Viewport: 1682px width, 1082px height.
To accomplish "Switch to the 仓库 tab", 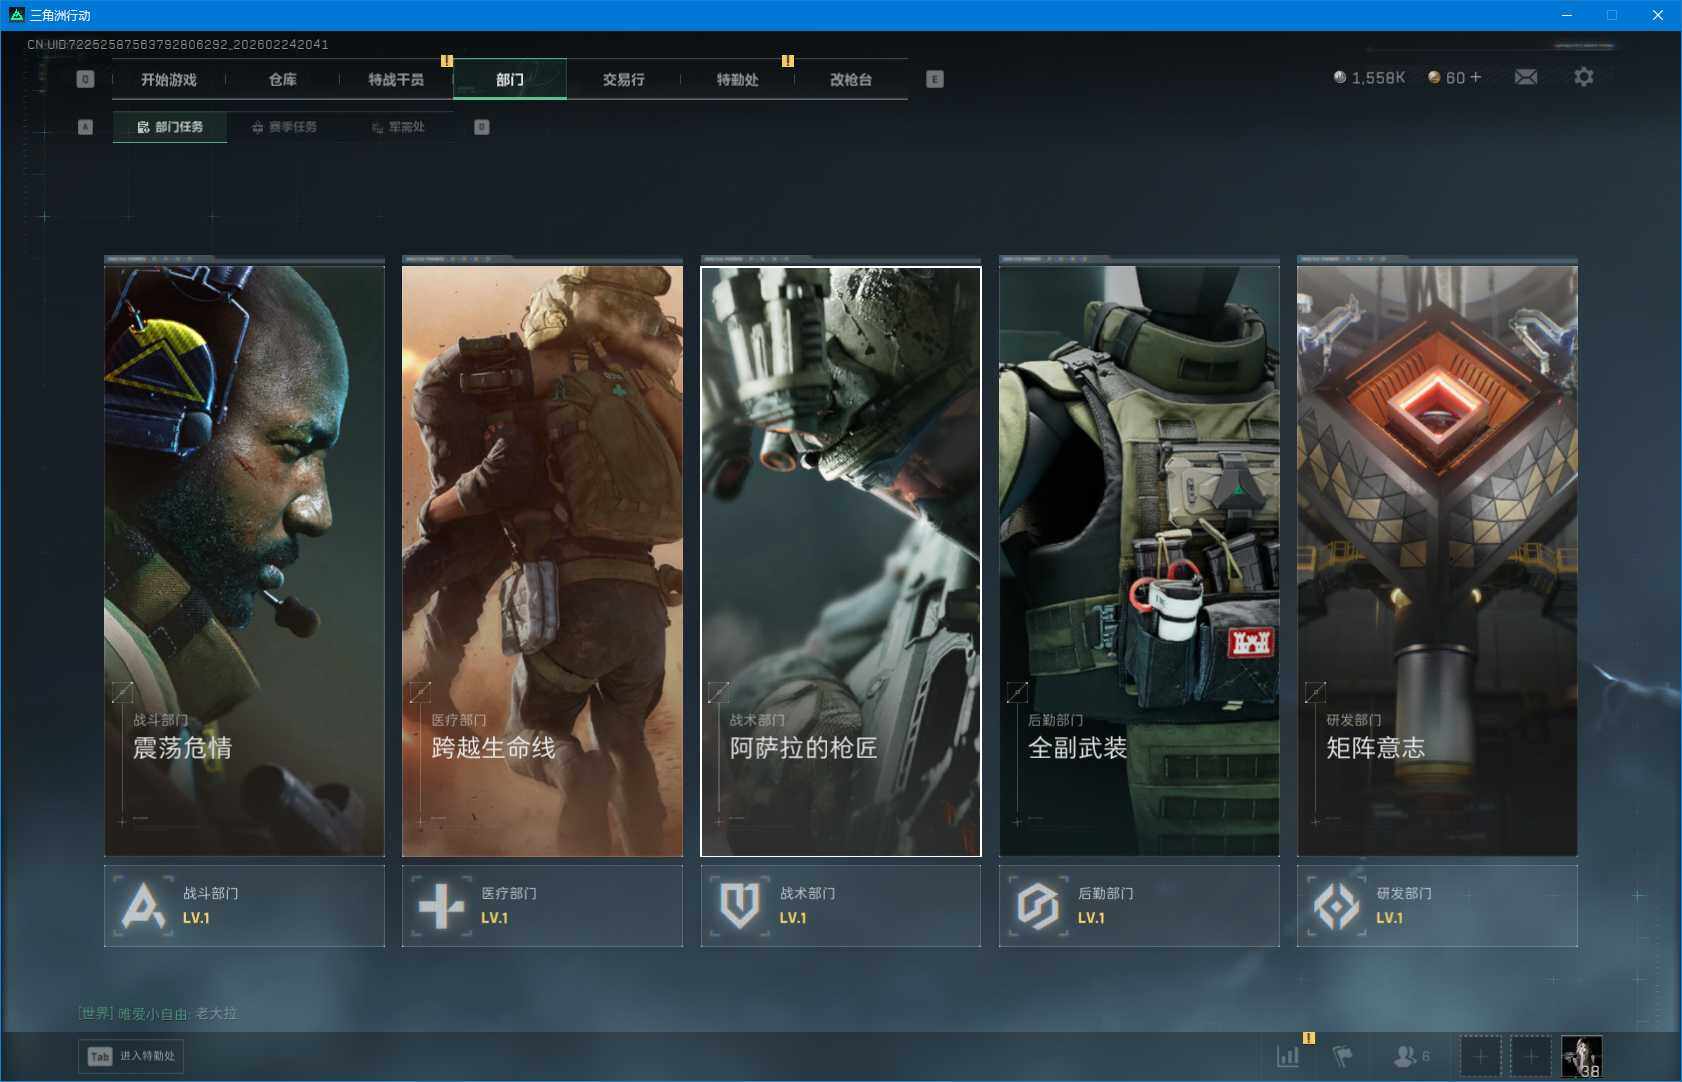I will tap(283, 79).
